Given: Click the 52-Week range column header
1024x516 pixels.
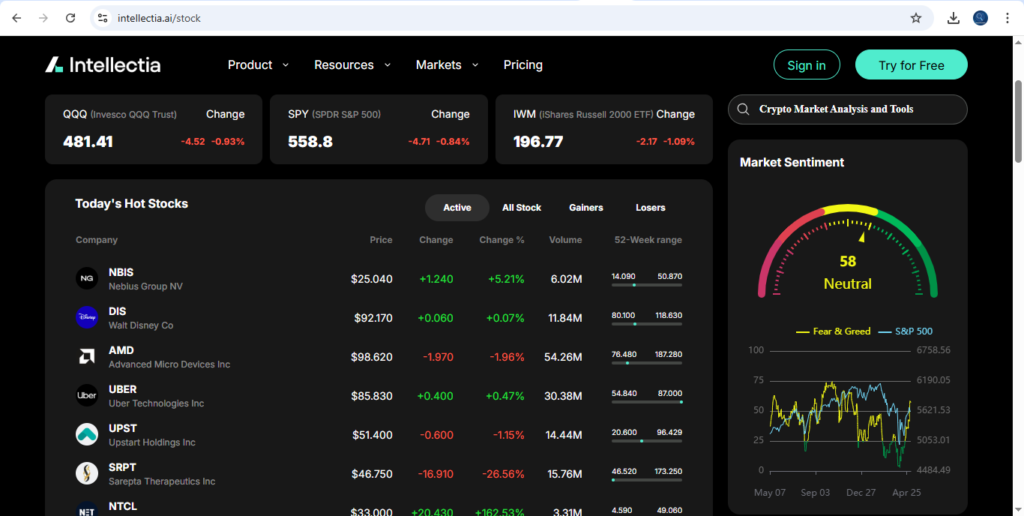Looking at the screenshot, I should tap(648, 240).
